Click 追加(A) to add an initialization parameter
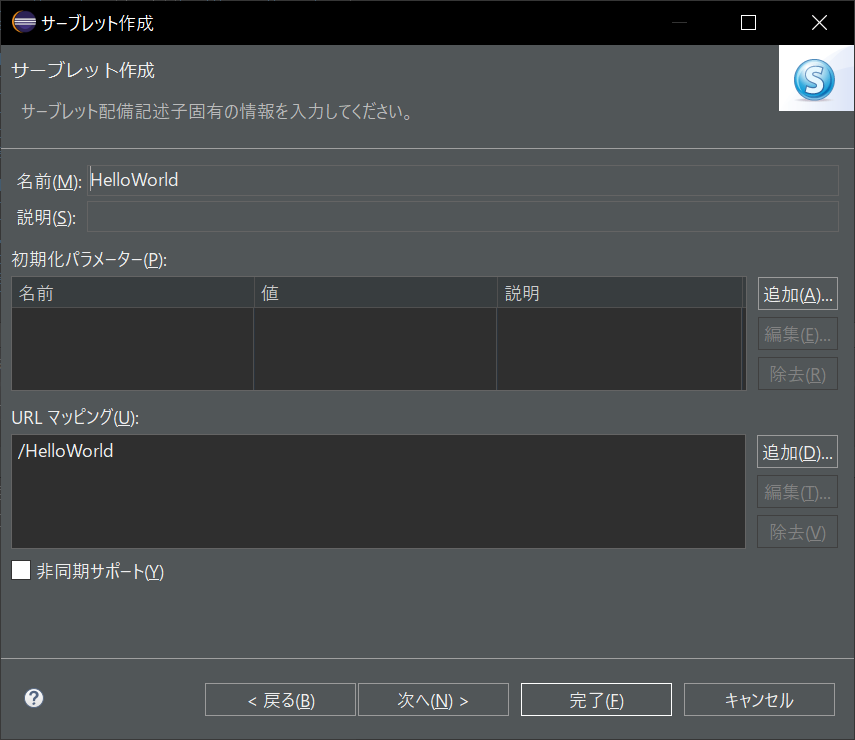The image size is (855, 740). (x=797, y=293)
